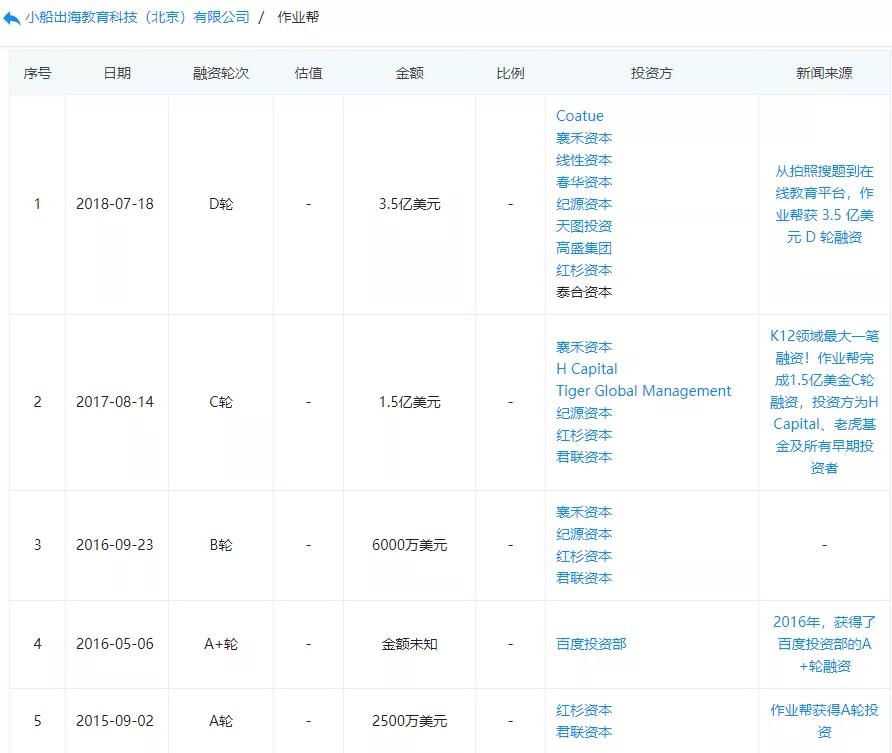Select date cell 2016-09-23

[115, 545]
